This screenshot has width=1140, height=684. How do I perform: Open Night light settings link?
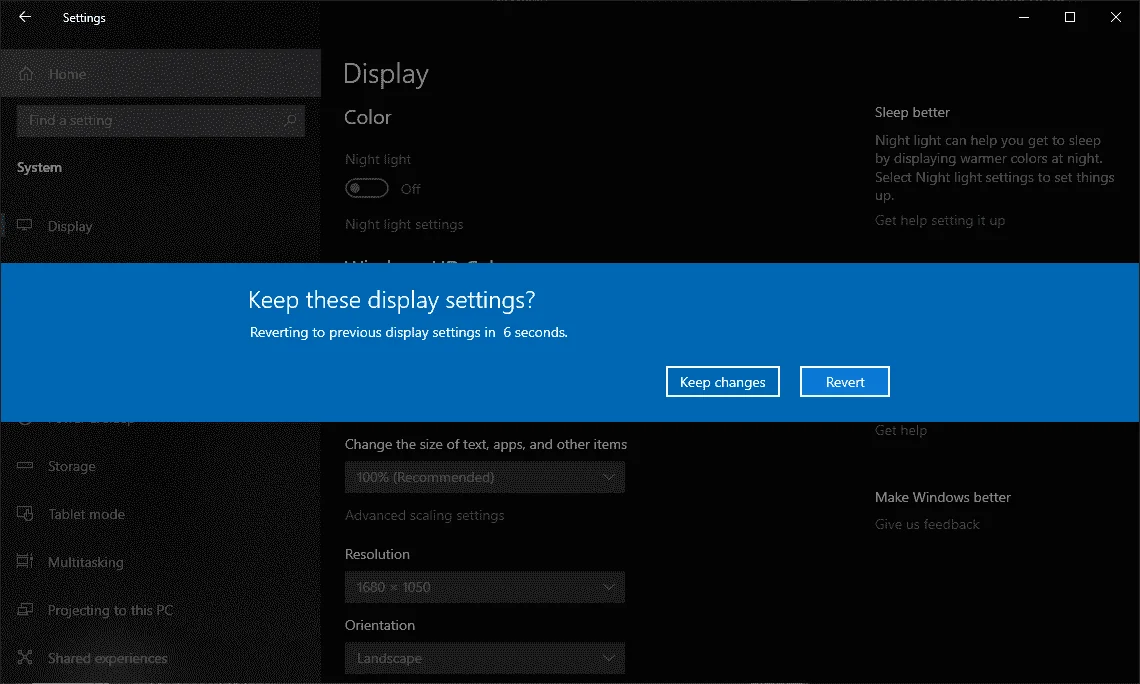404,225
